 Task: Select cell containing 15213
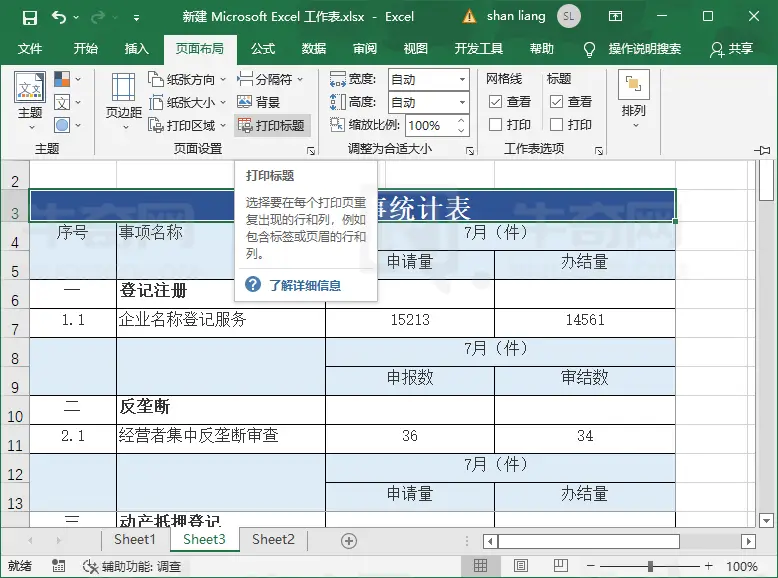pos(410,323)
